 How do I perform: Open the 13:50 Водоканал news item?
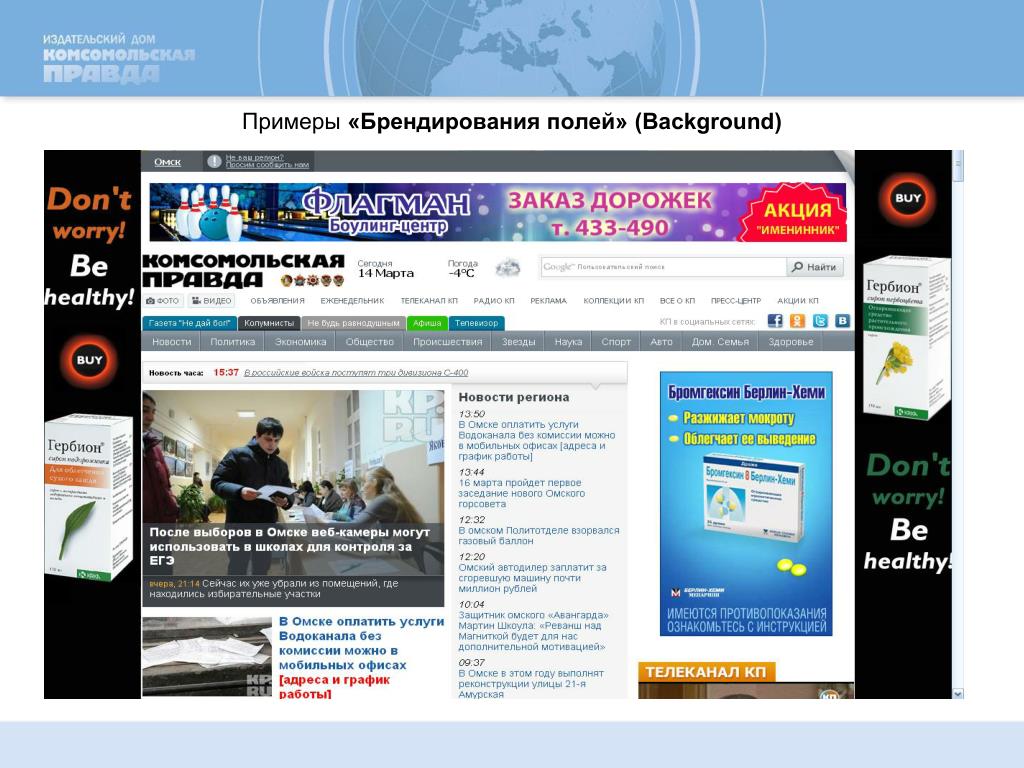[537, 440]
